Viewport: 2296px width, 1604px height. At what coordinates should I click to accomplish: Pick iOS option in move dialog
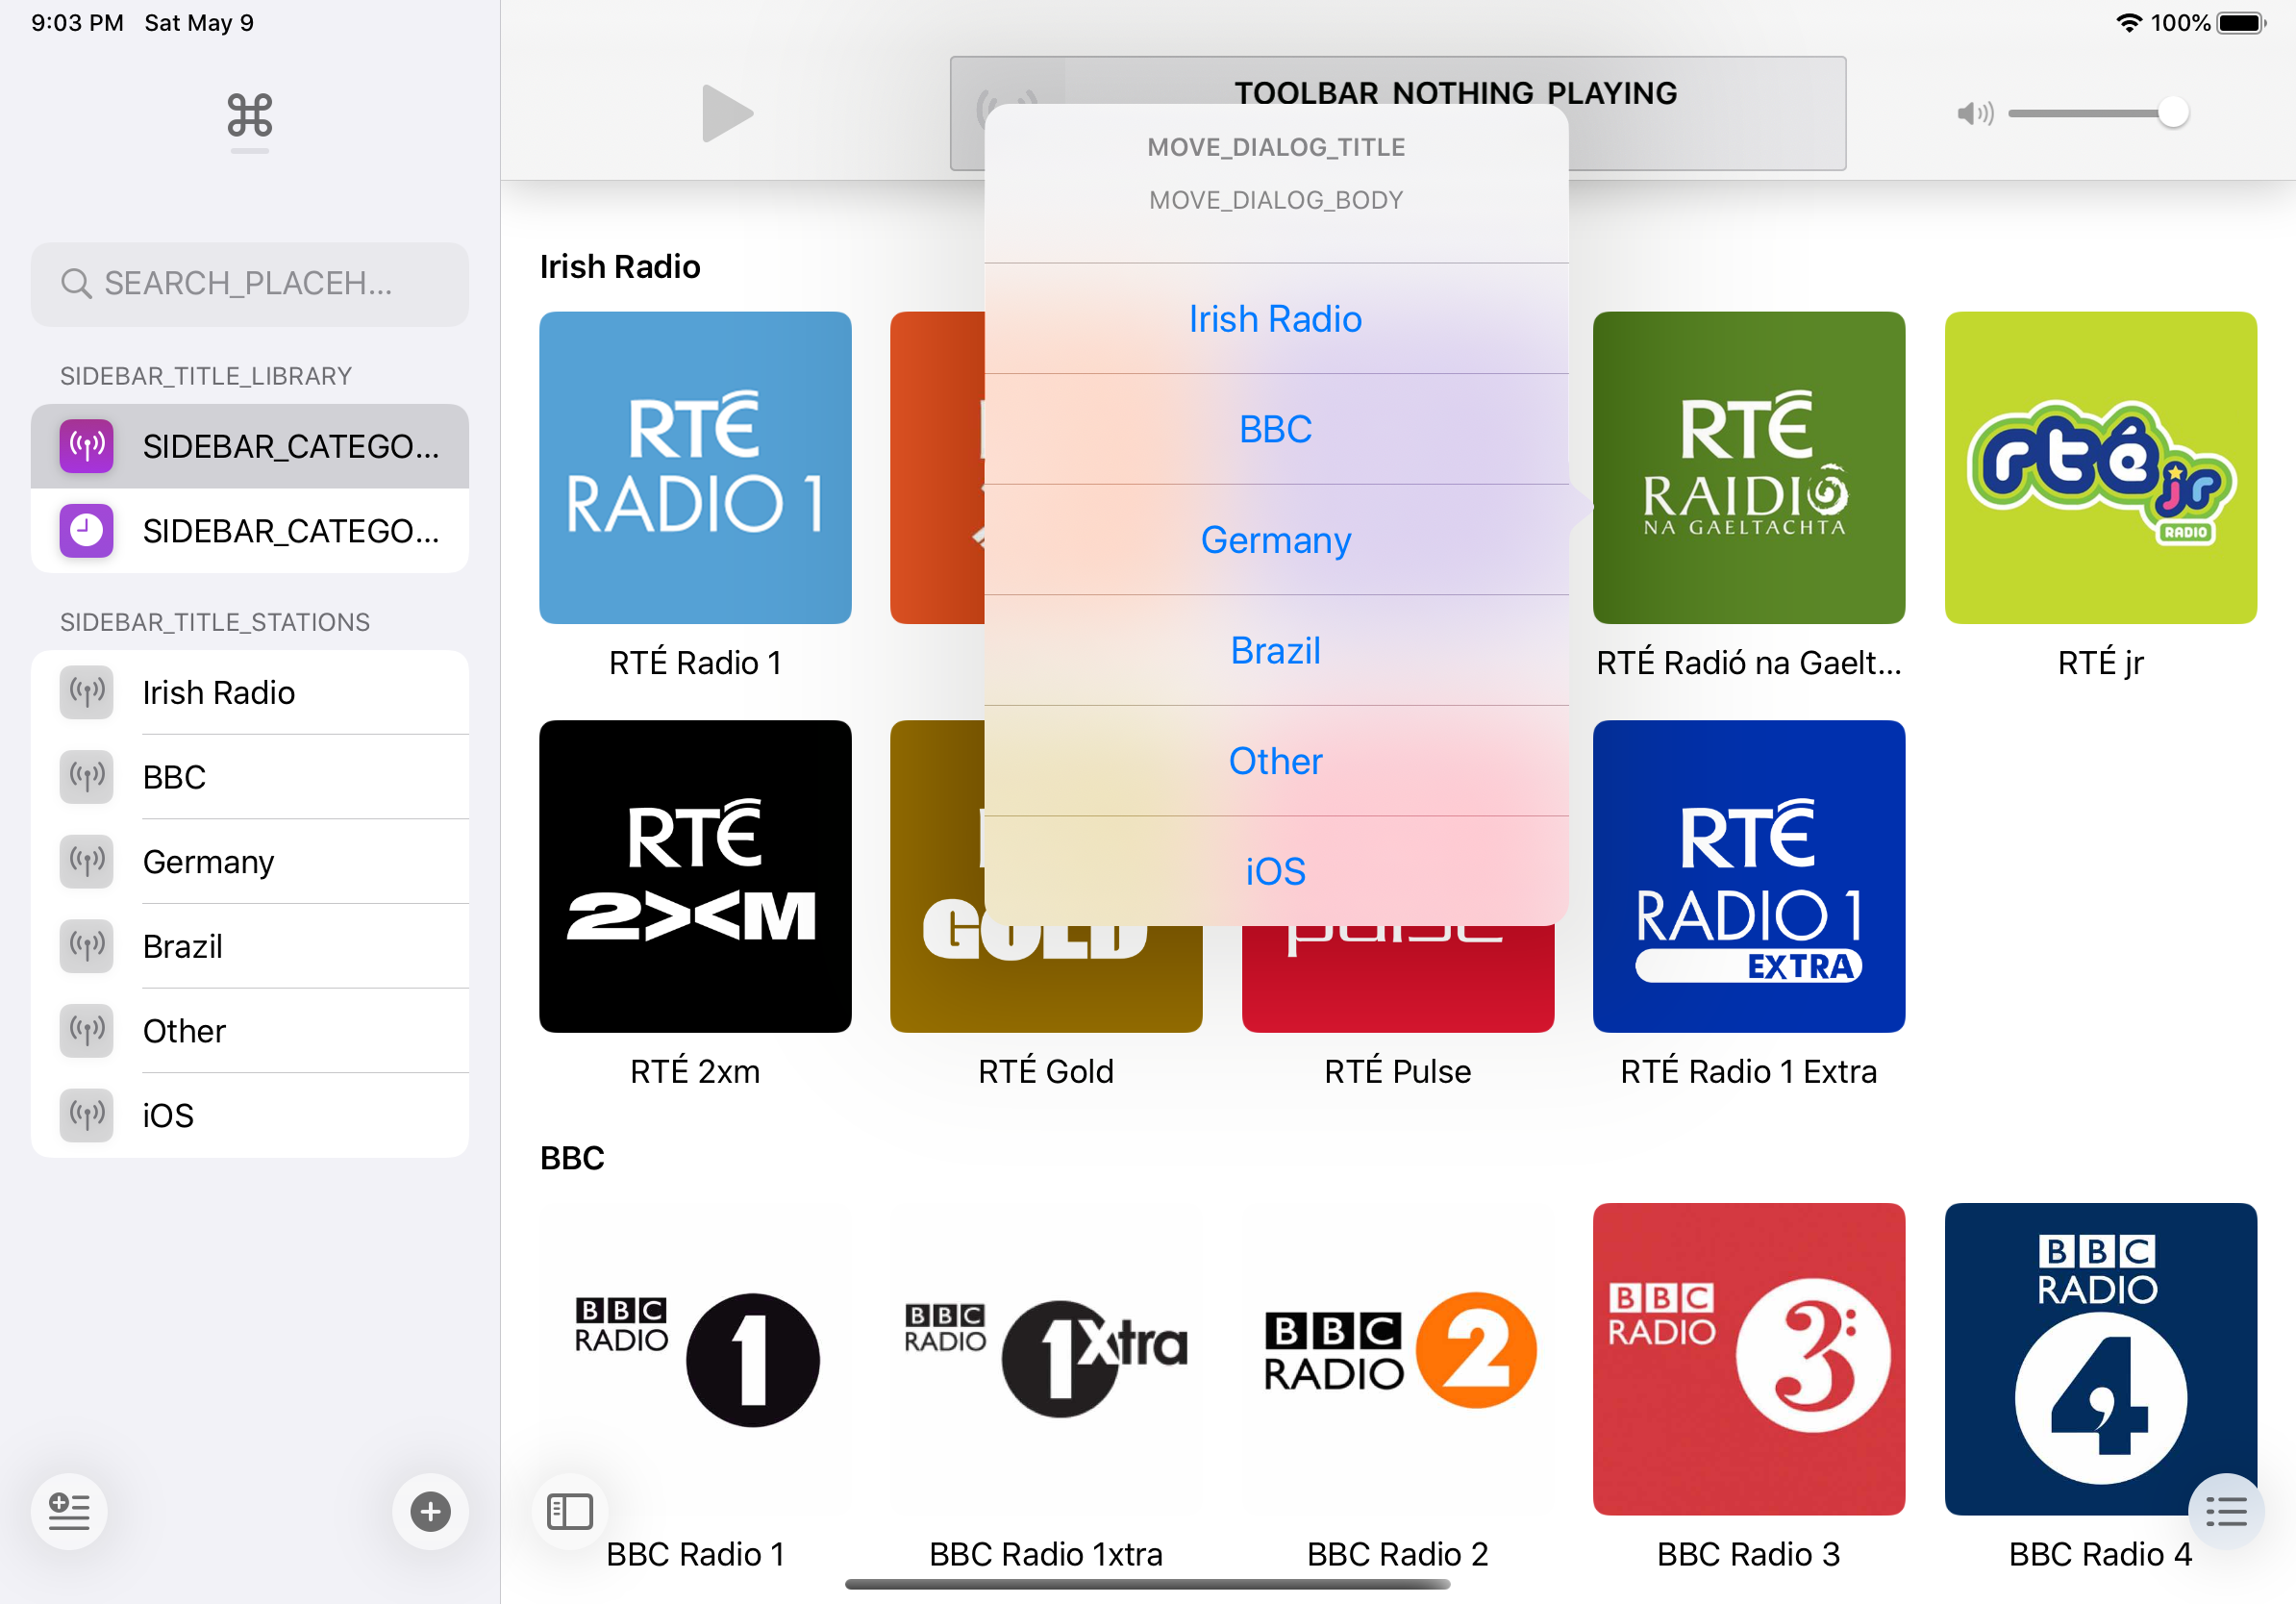1275,871
